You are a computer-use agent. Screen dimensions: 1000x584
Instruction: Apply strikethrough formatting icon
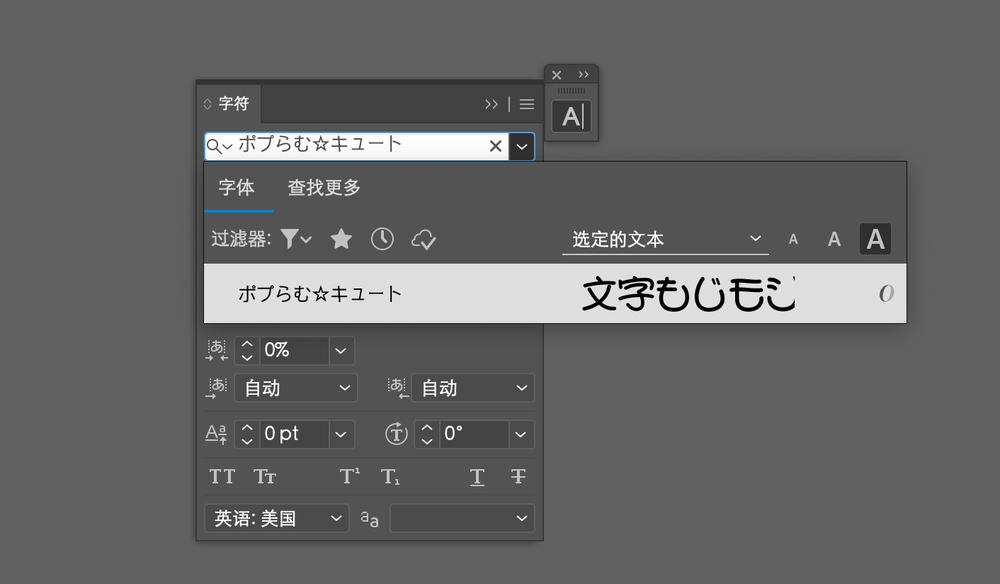(518, 477)
